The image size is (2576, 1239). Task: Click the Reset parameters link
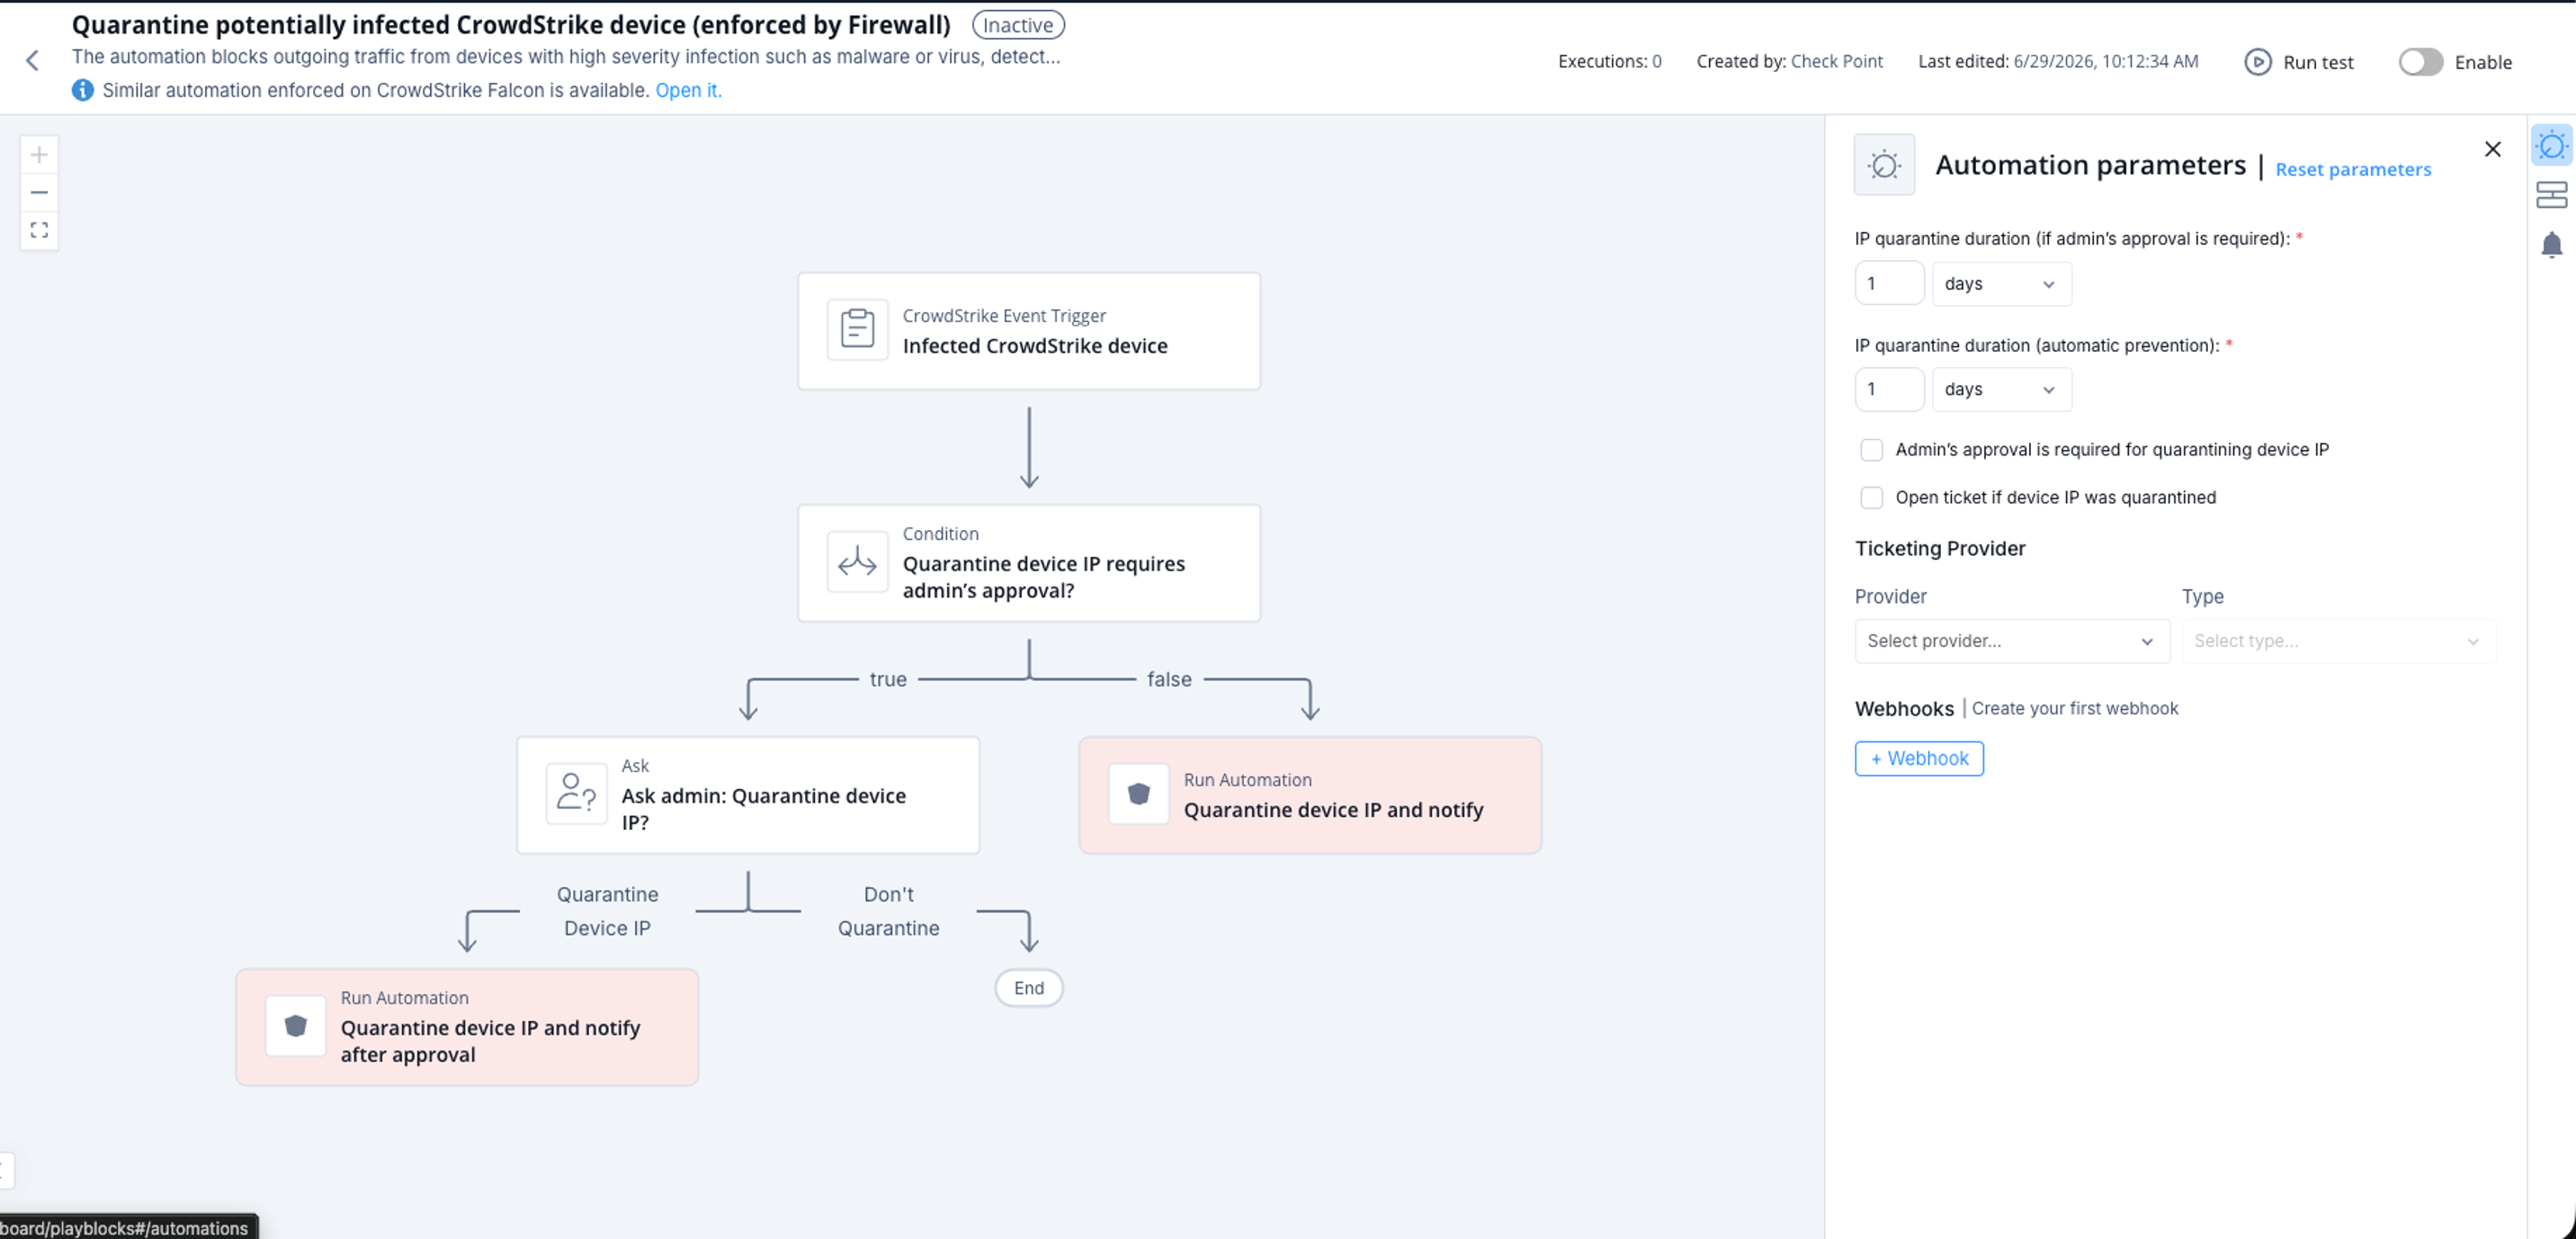(2352, 170)
